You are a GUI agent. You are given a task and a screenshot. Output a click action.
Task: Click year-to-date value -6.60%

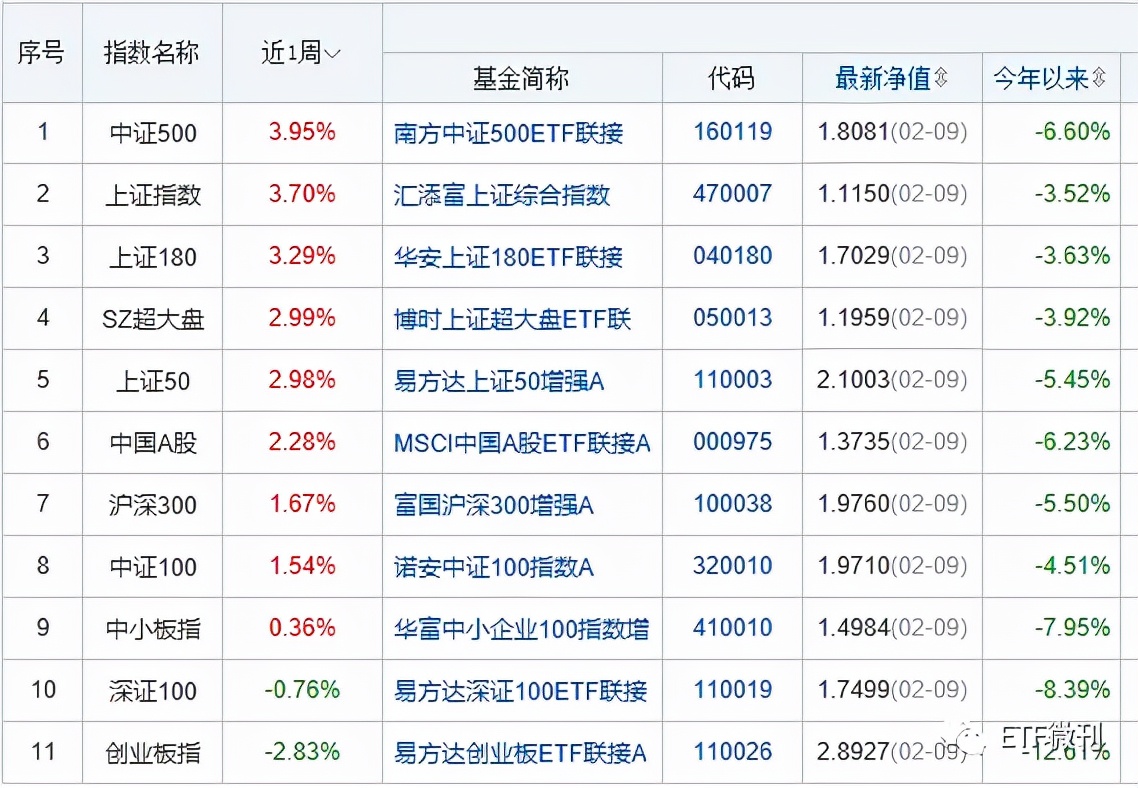tap(1073, 132)
